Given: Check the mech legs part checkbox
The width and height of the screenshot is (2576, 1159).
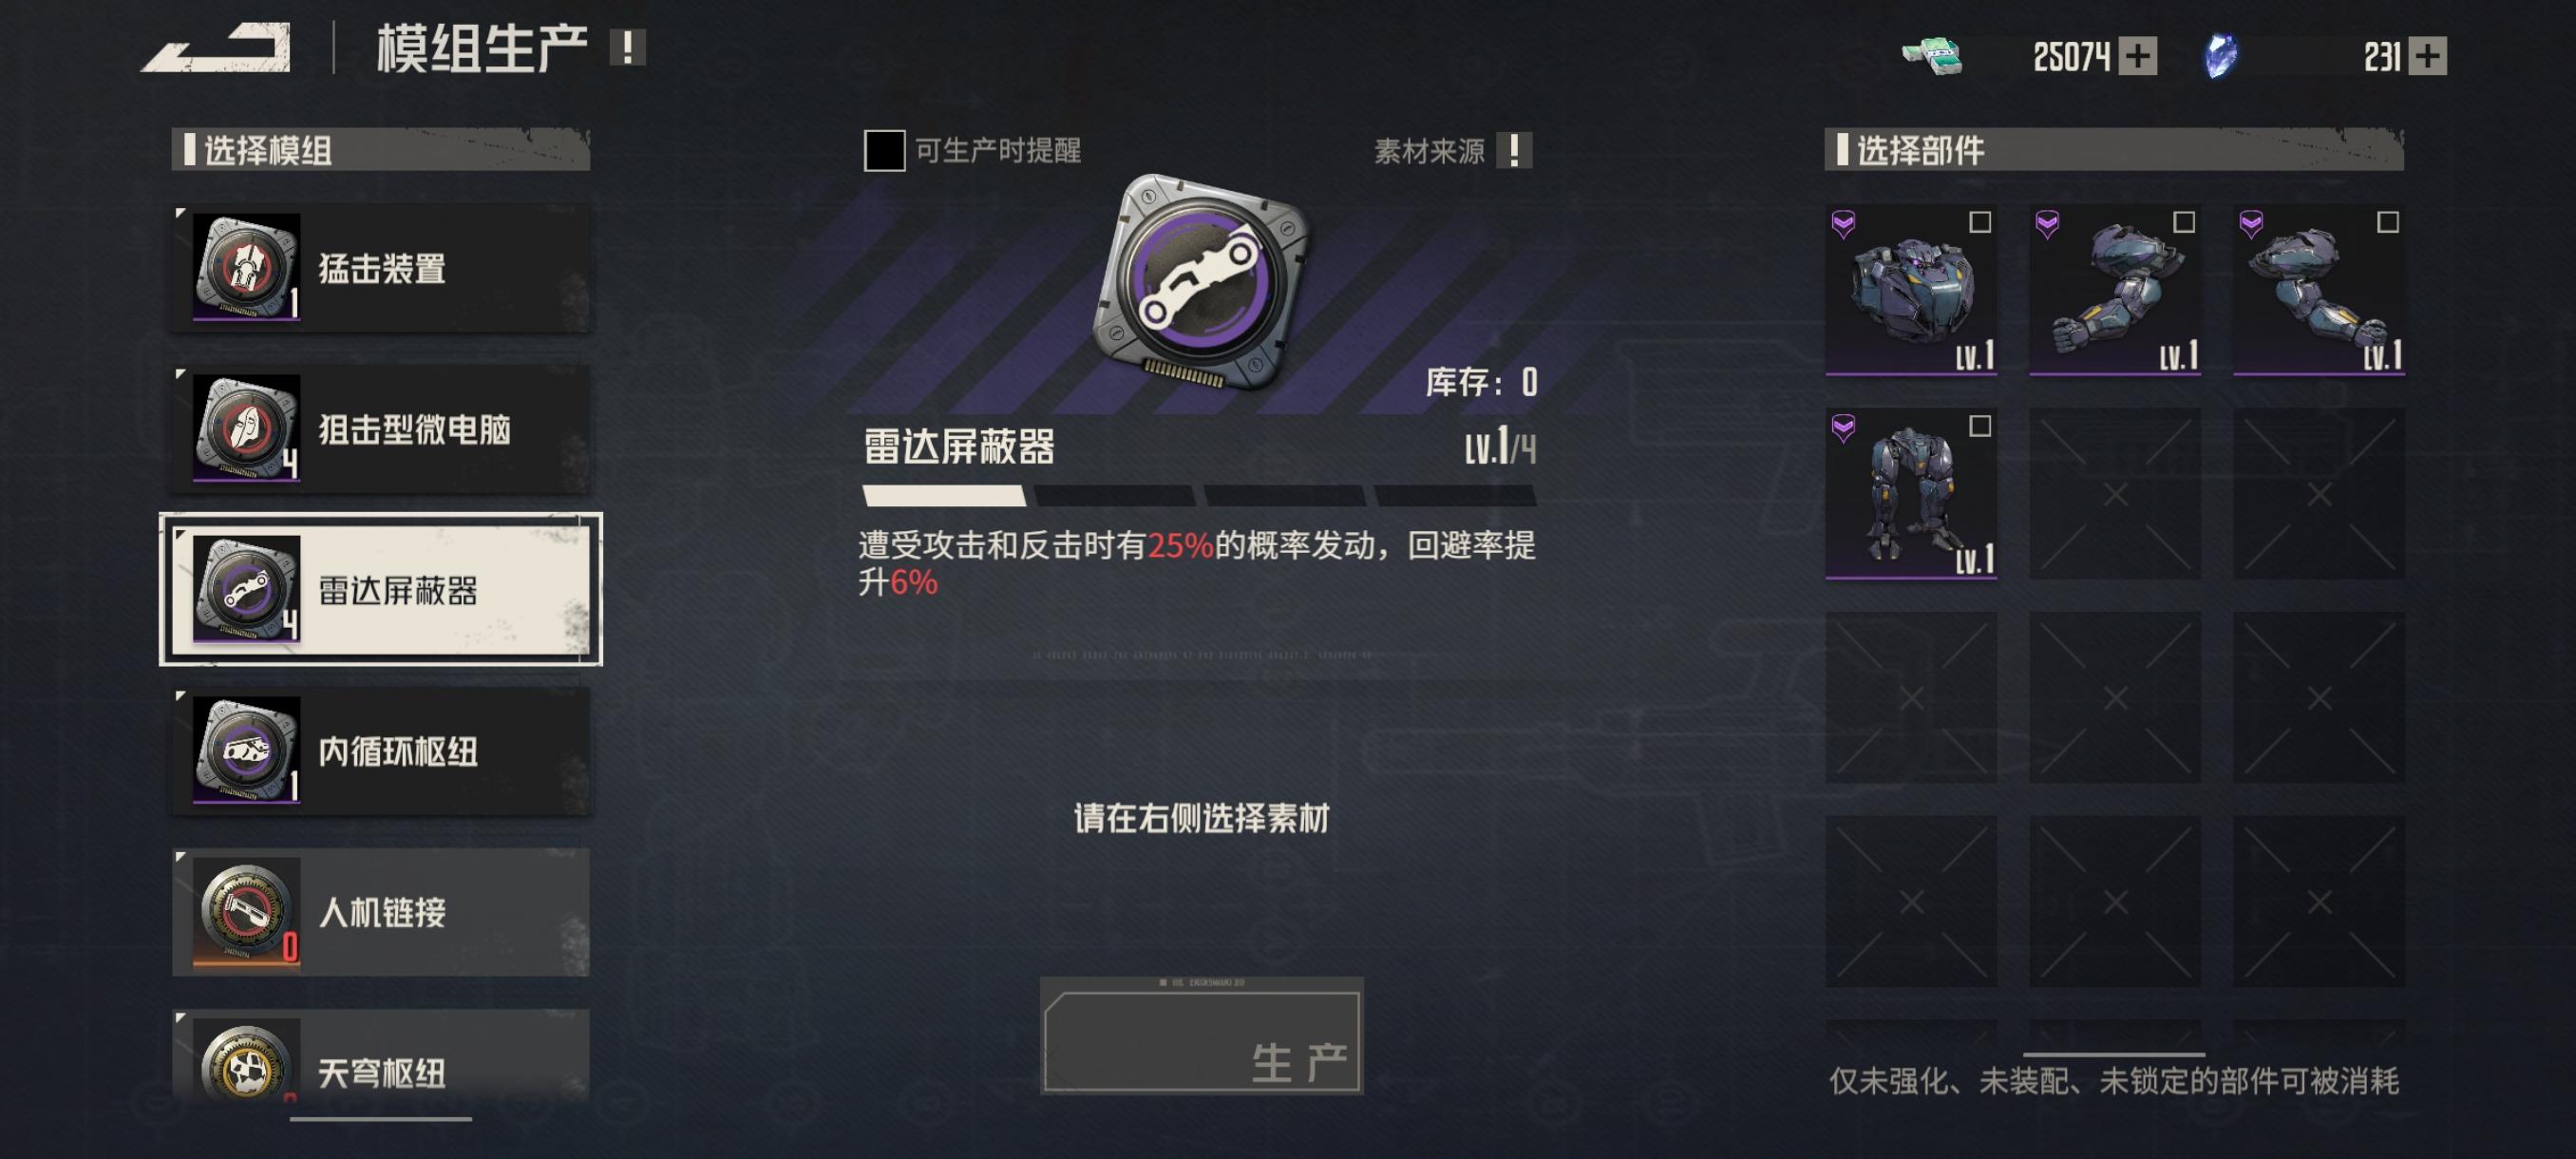Looking at the screenshot, I should pos(1980,426).
